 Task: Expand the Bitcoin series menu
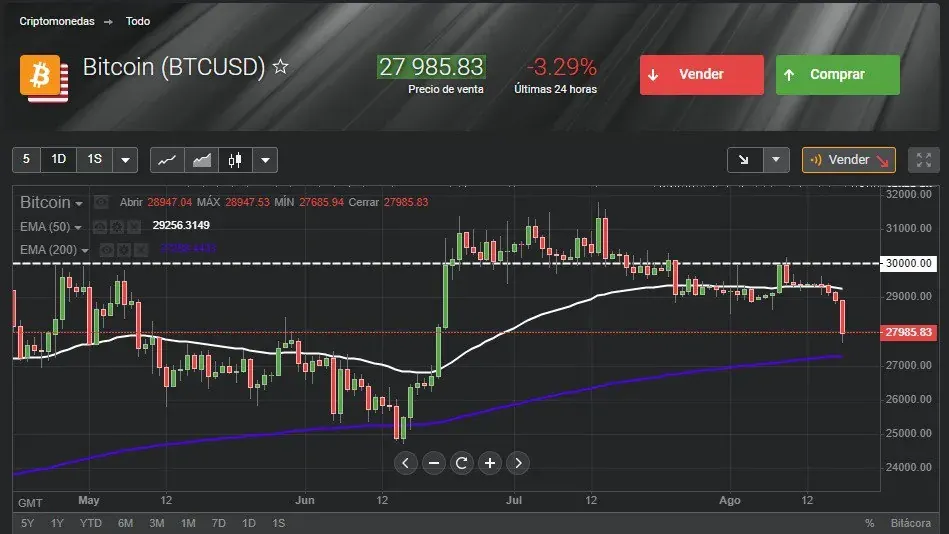coord(79,203)
